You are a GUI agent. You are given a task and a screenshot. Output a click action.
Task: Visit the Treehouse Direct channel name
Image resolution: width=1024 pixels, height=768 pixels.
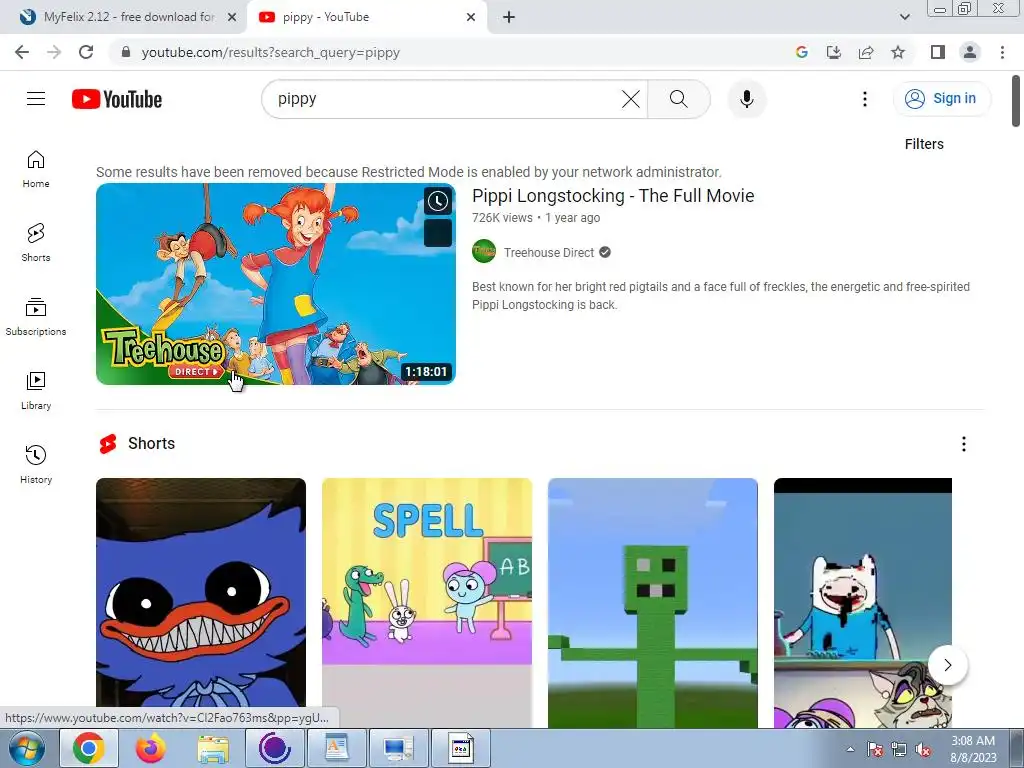click(x=549, y=253)
